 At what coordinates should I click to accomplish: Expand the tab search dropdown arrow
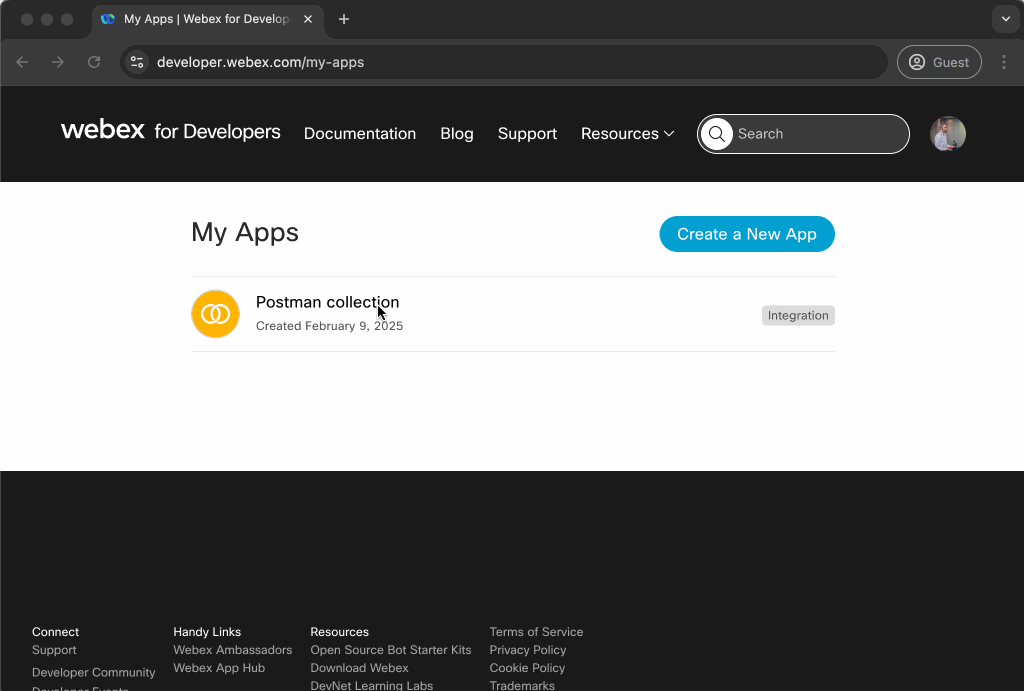point(1005,19)
